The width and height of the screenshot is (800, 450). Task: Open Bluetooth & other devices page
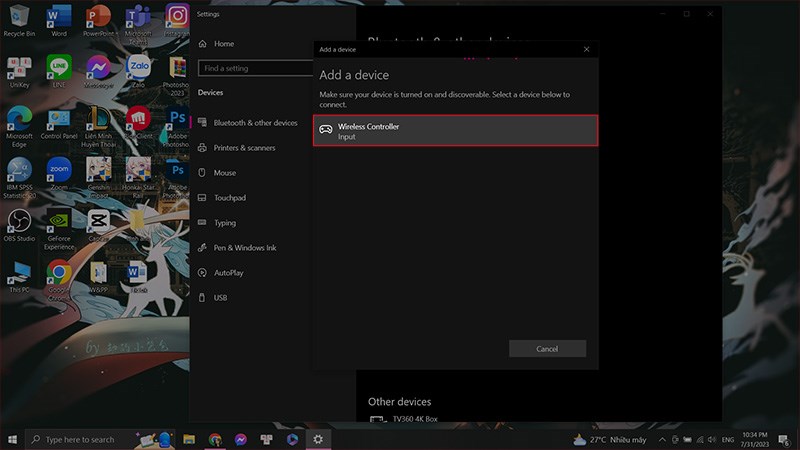click(x=255, y=123)
